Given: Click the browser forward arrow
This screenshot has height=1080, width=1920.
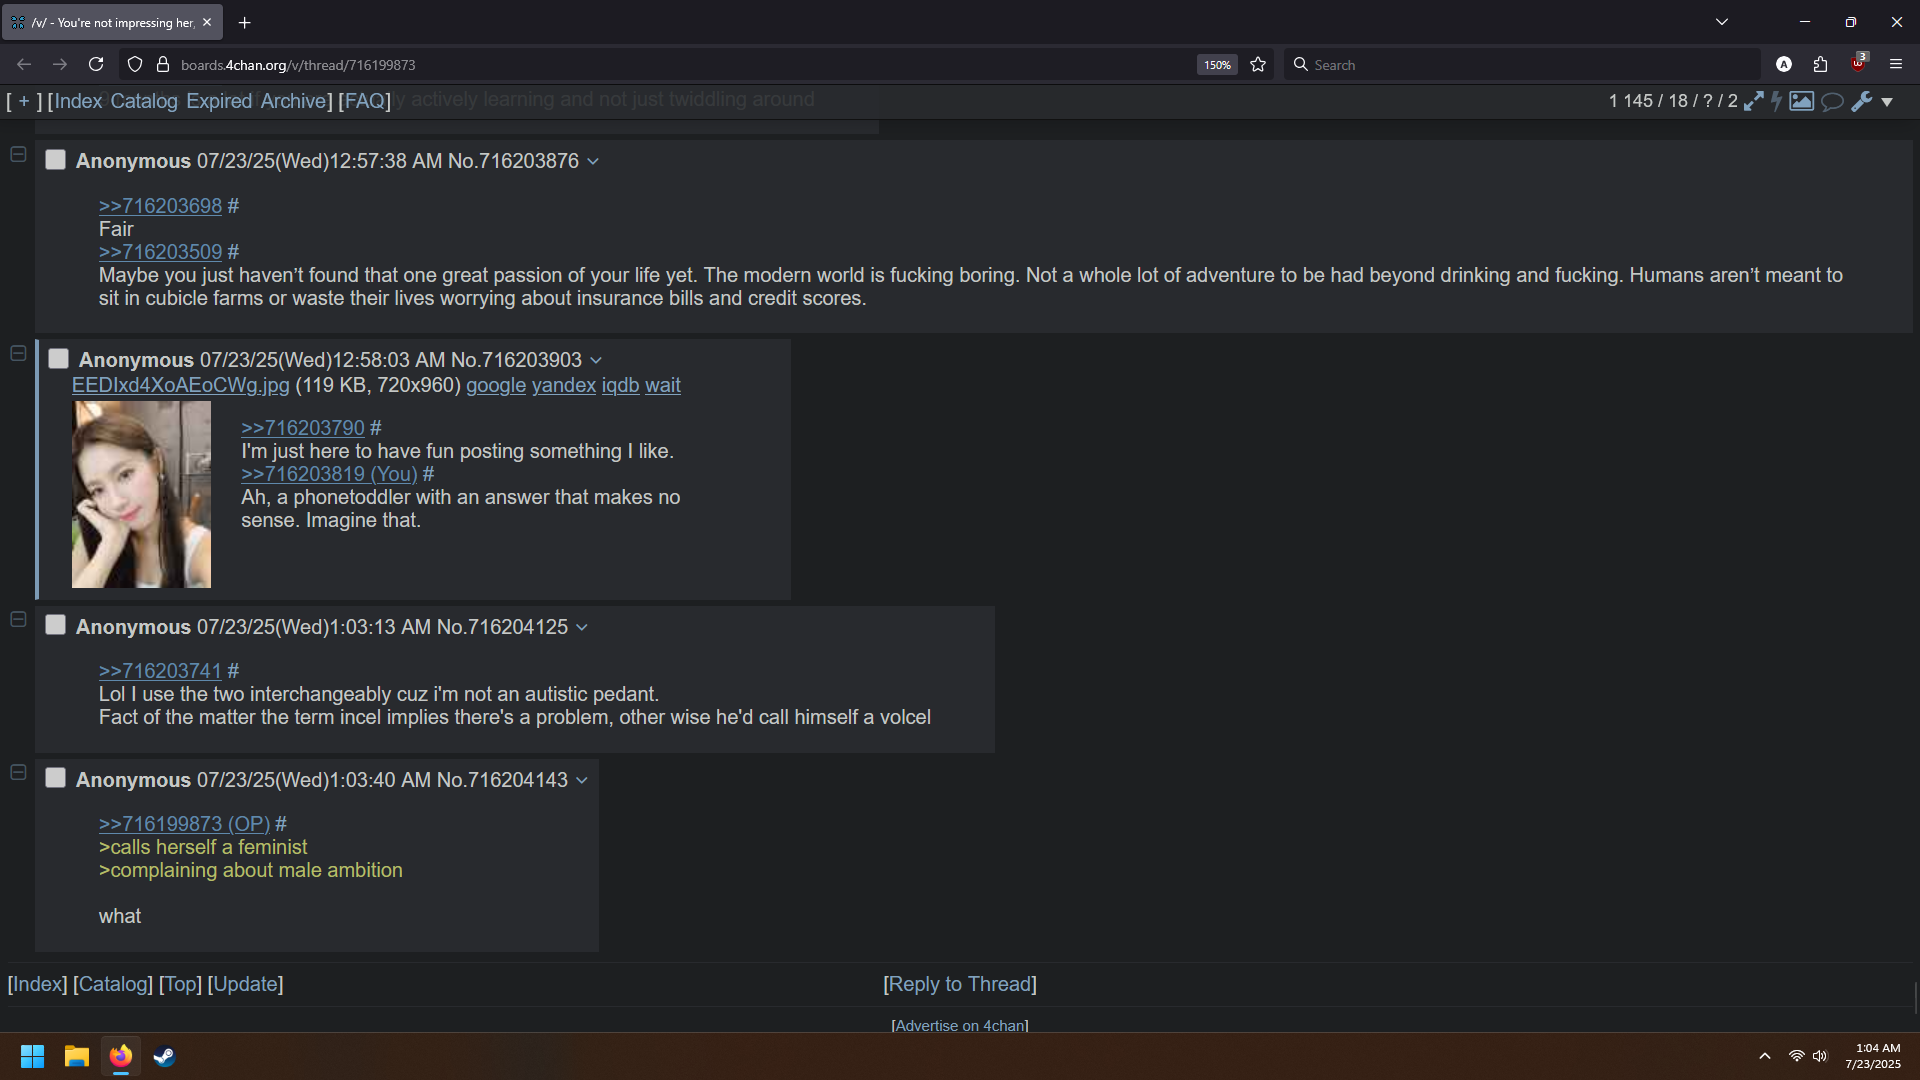Looking at the screenshot, I should click(x=60, y=64).
